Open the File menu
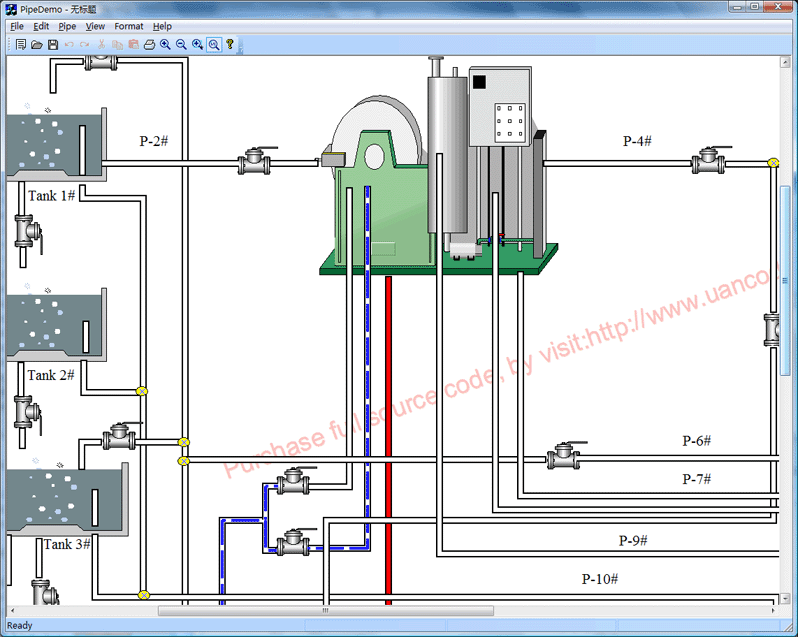This screenshot has width=798, height=637. pos(17,26)
